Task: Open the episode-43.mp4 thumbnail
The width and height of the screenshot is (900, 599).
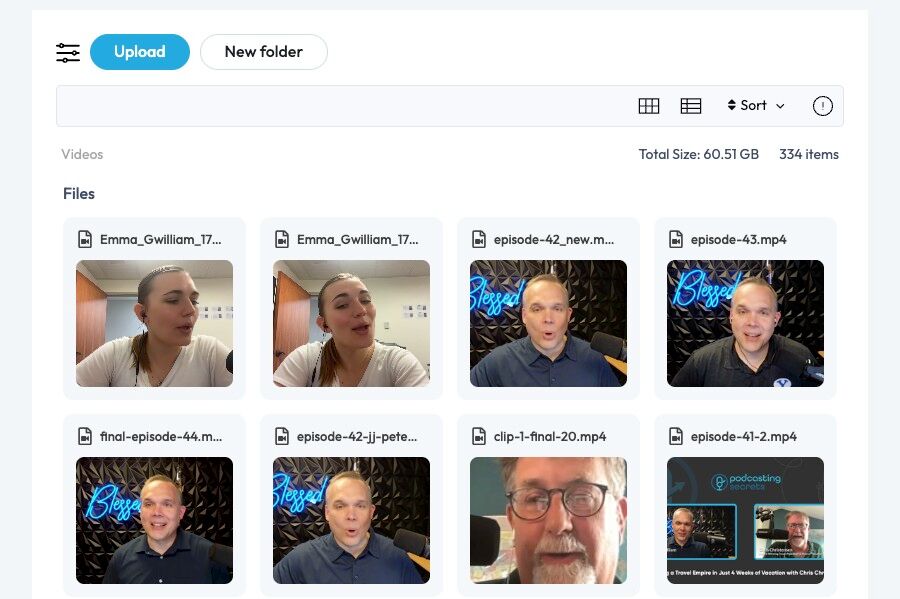Action: [745, 323]
